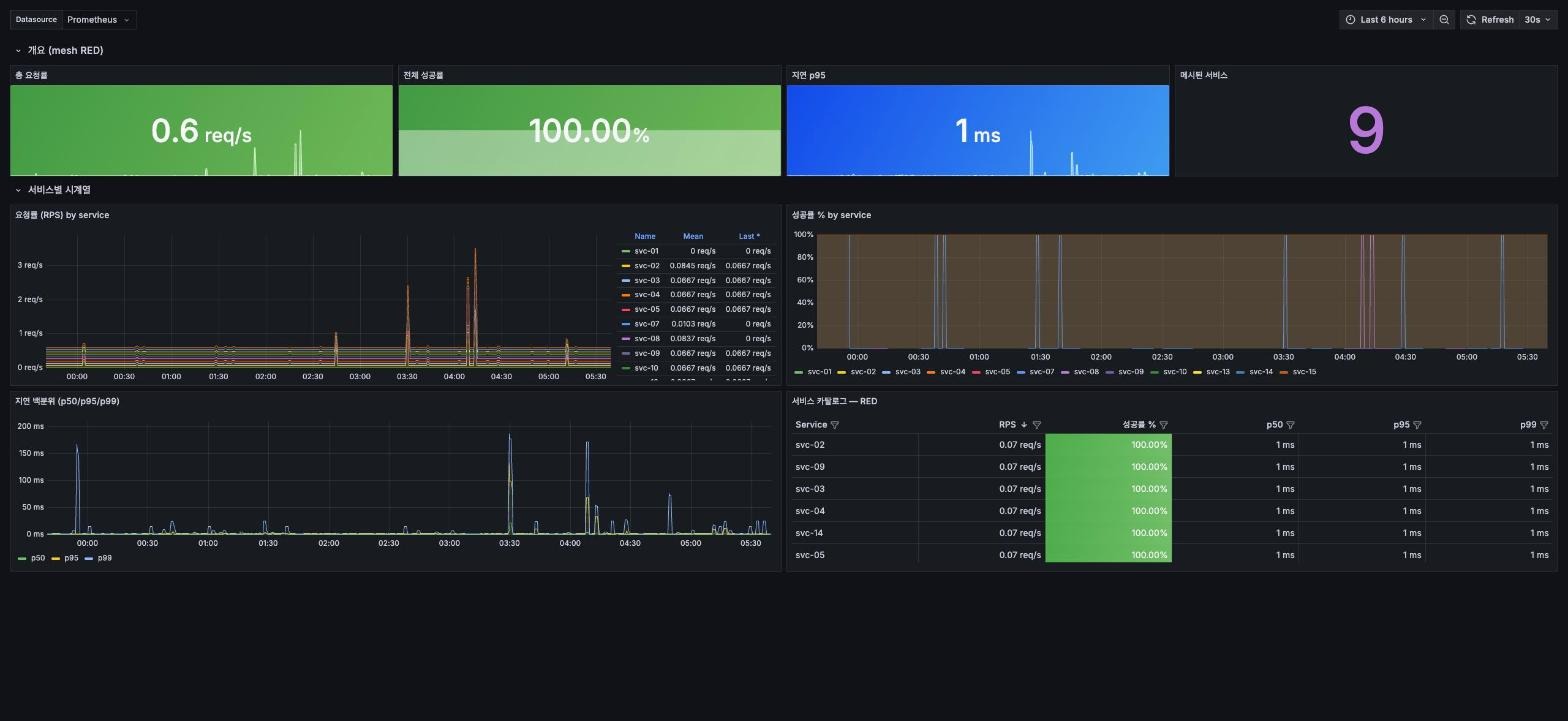Viewport: 1568px width, 721px height.
Task: Open the 총 요청률 panel title
Action: tap(31, 75)
